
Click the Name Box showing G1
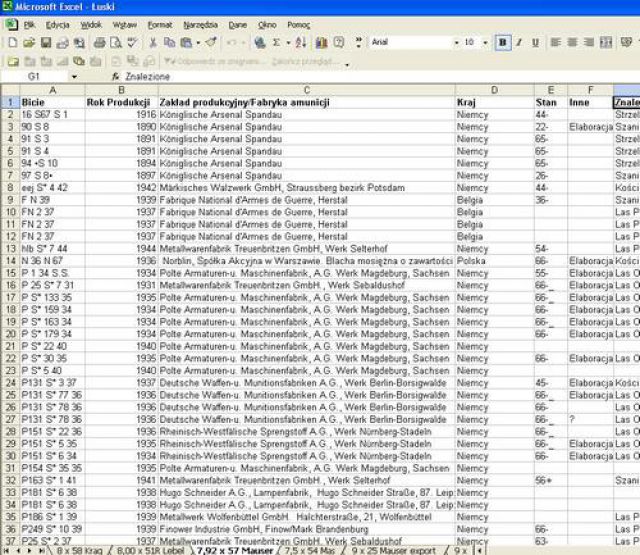[34, 76]
